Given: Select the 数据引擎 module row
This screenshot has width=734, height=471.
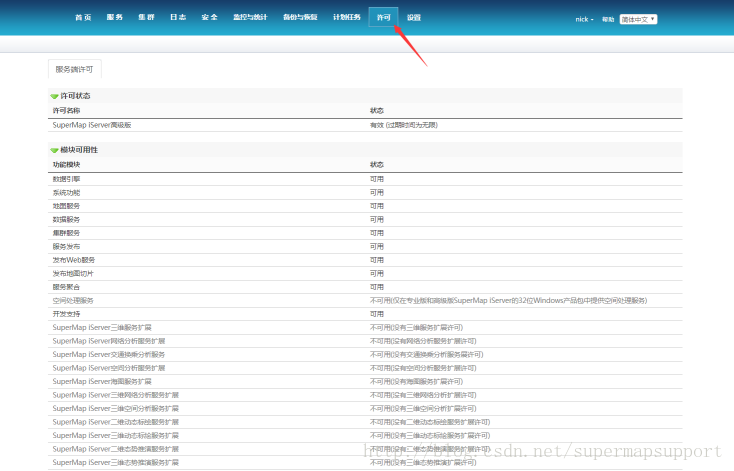Looking at the screenshot, I should pos(365,179).
